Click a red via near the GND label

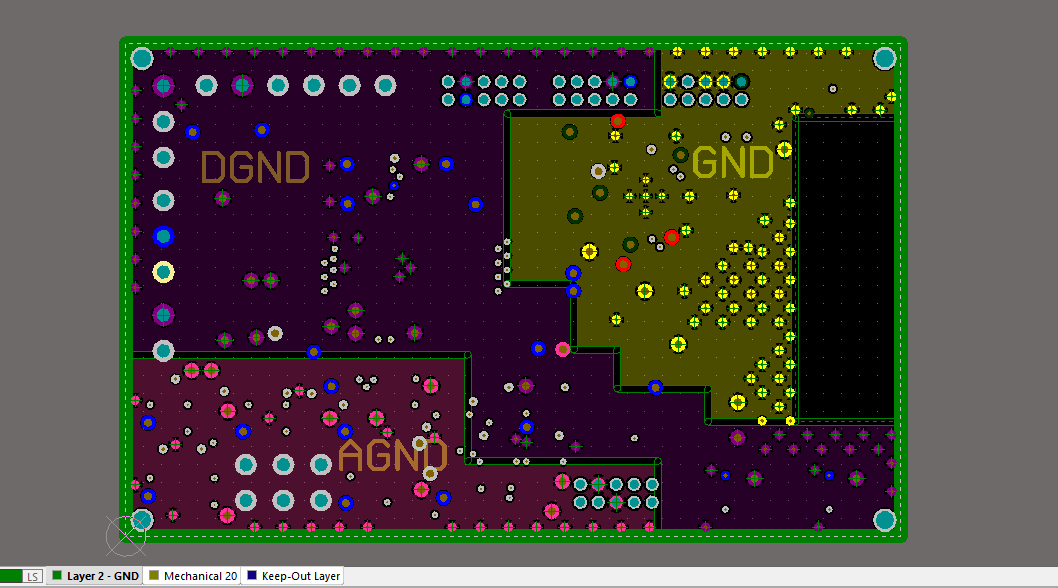click(618, 121)
